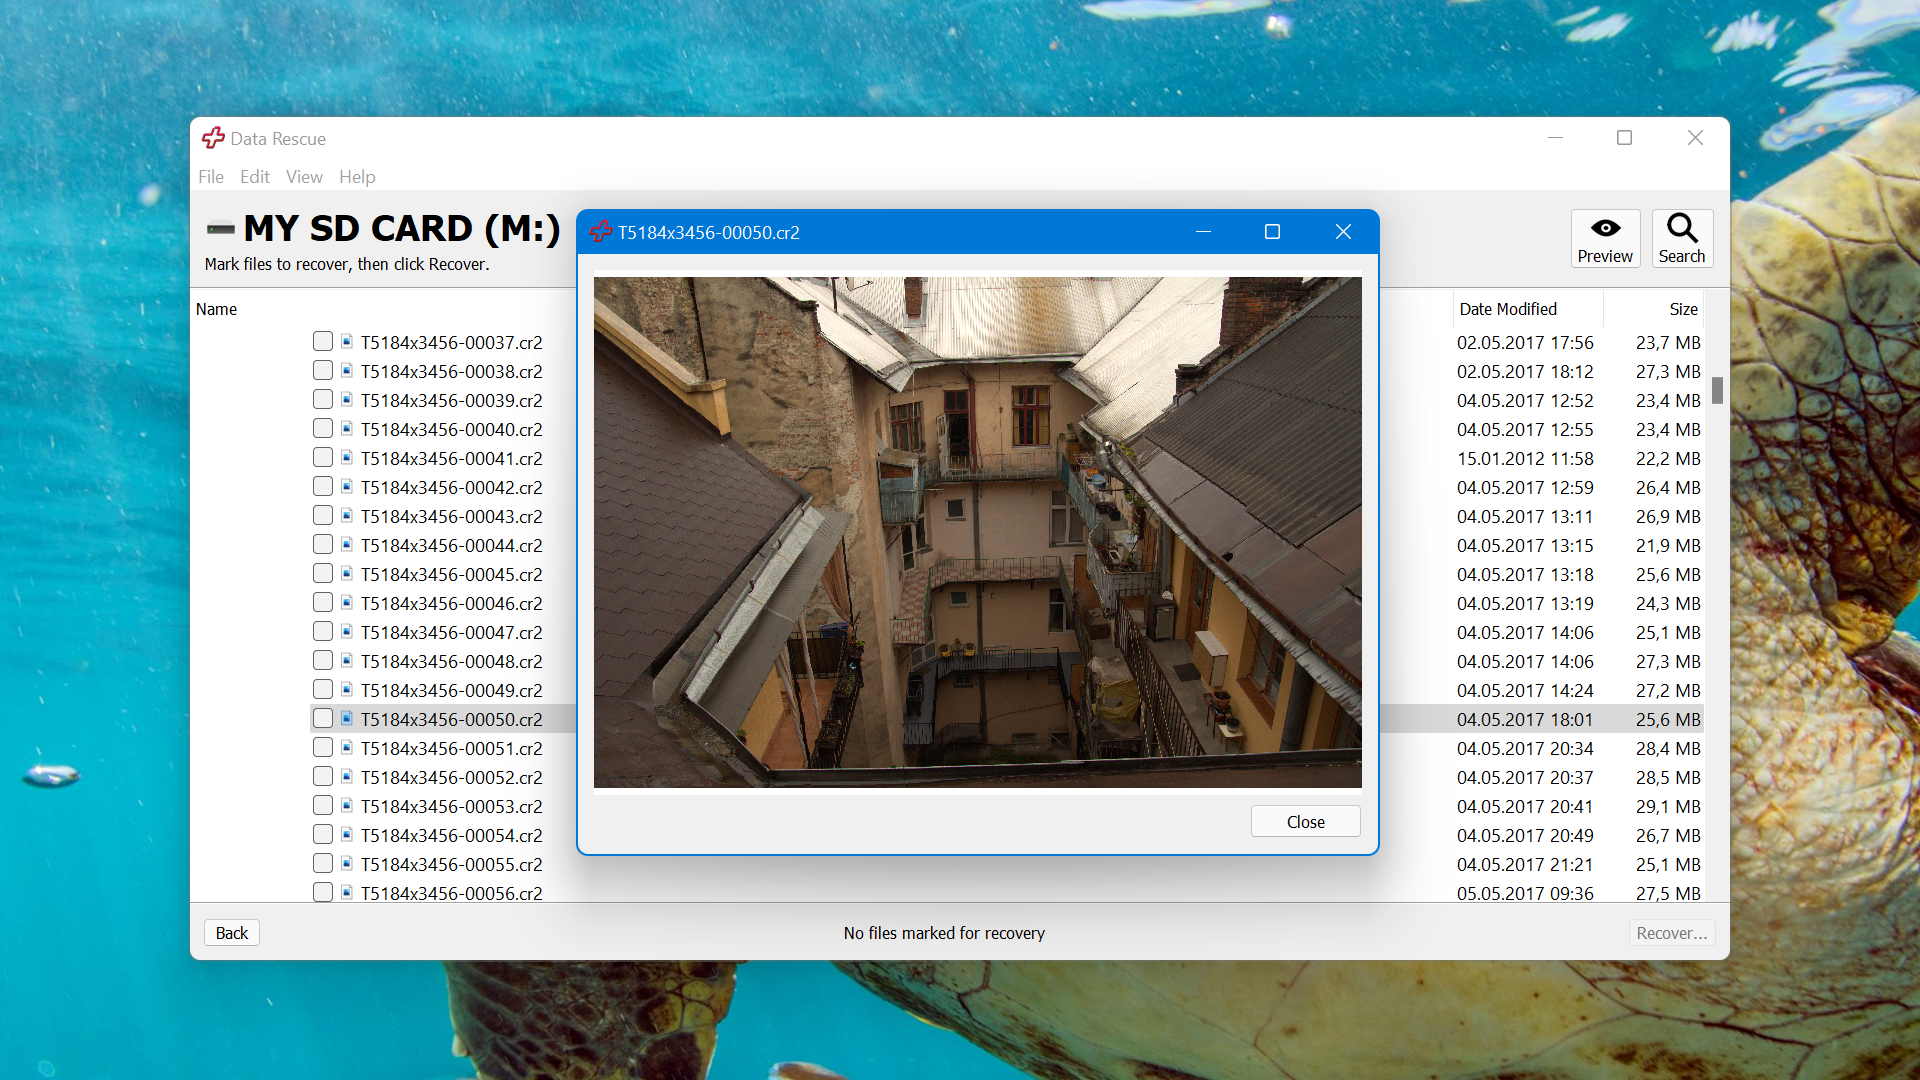The height and width of the screenshot is (1080, 1920).
Task: Click date 15.01.2012 11:58
Action: 1525,458
